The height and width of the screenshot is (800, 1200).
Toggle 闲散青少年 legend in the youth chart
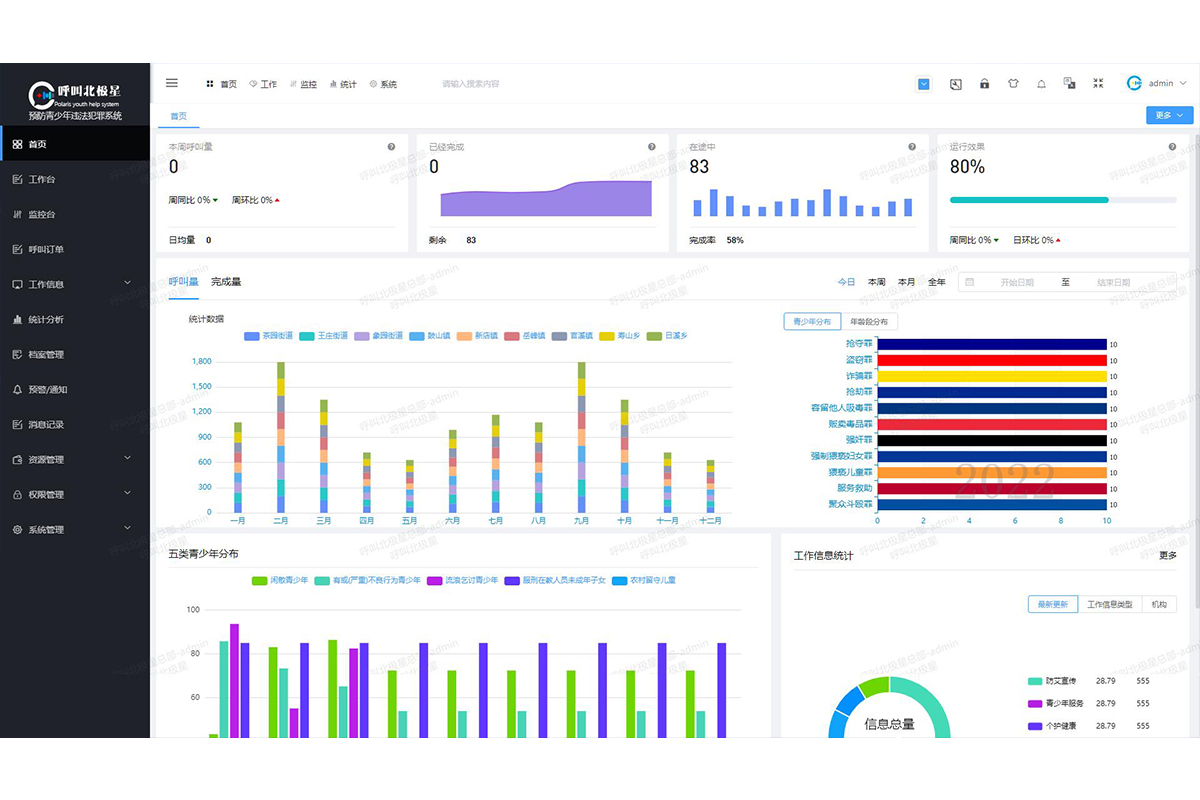tap(280, 580)
